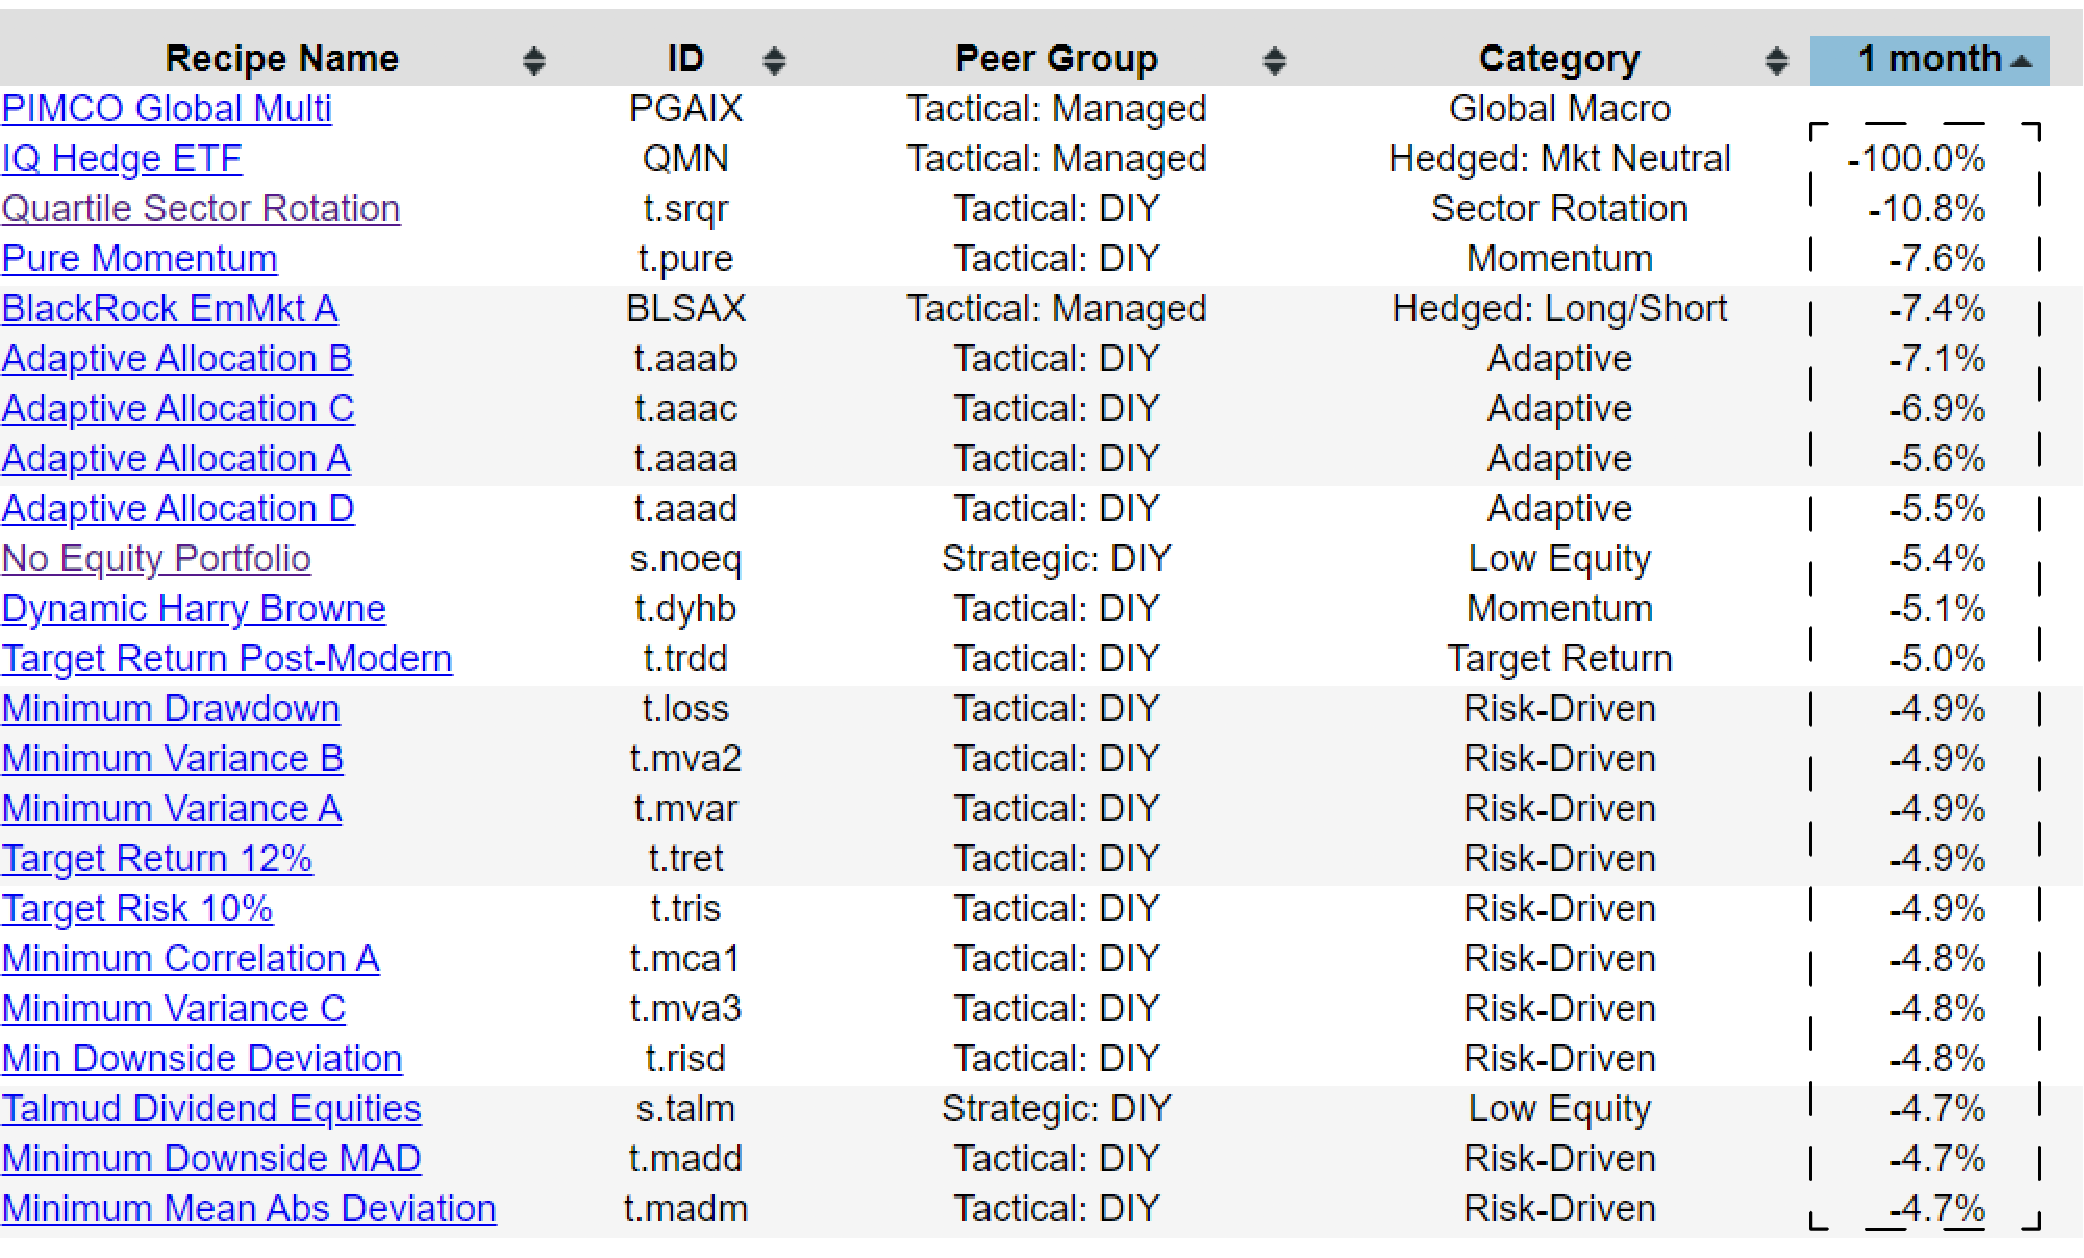
Task: Open BlackRock EmMkt A link
Action: click(x=170, y=308)
